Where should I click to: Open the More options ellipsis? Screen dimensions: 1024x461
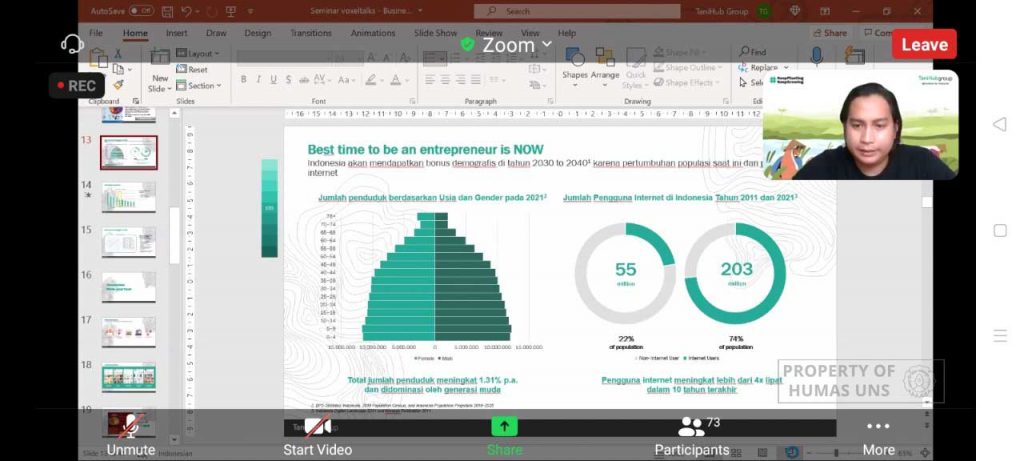tap(878, 426)
